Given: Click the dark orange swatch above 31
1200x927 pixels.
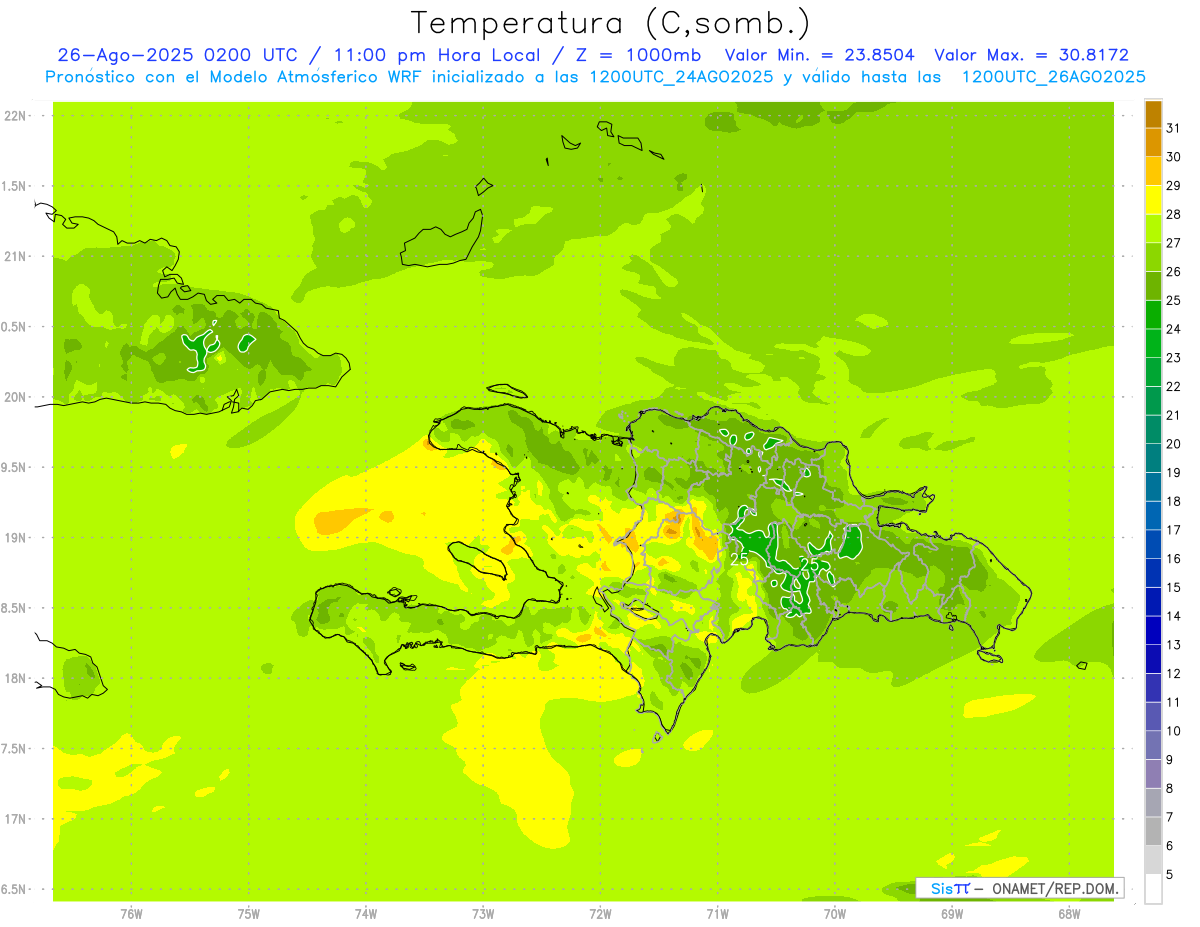Looking at the screenshot, I should 1153,114.
